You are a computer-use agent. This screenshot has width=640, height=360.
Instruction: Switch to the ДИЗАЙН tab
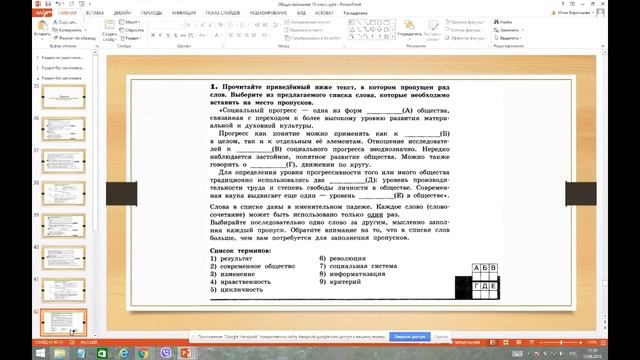click(x=122, y=13)
